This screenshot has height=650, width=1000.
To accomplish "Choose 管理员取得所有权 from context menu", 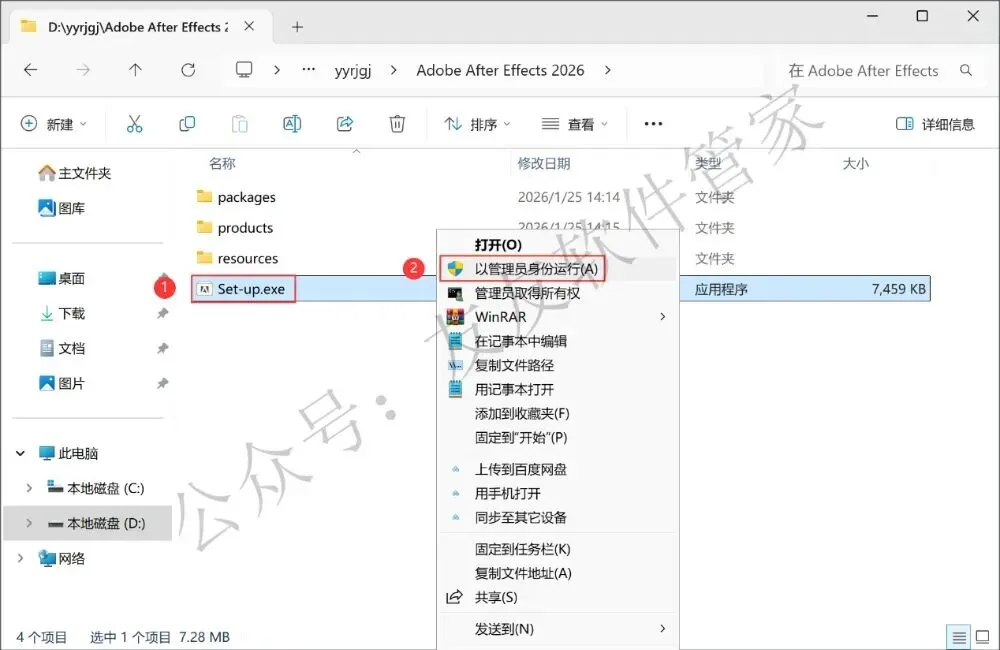I will (557, 293).
